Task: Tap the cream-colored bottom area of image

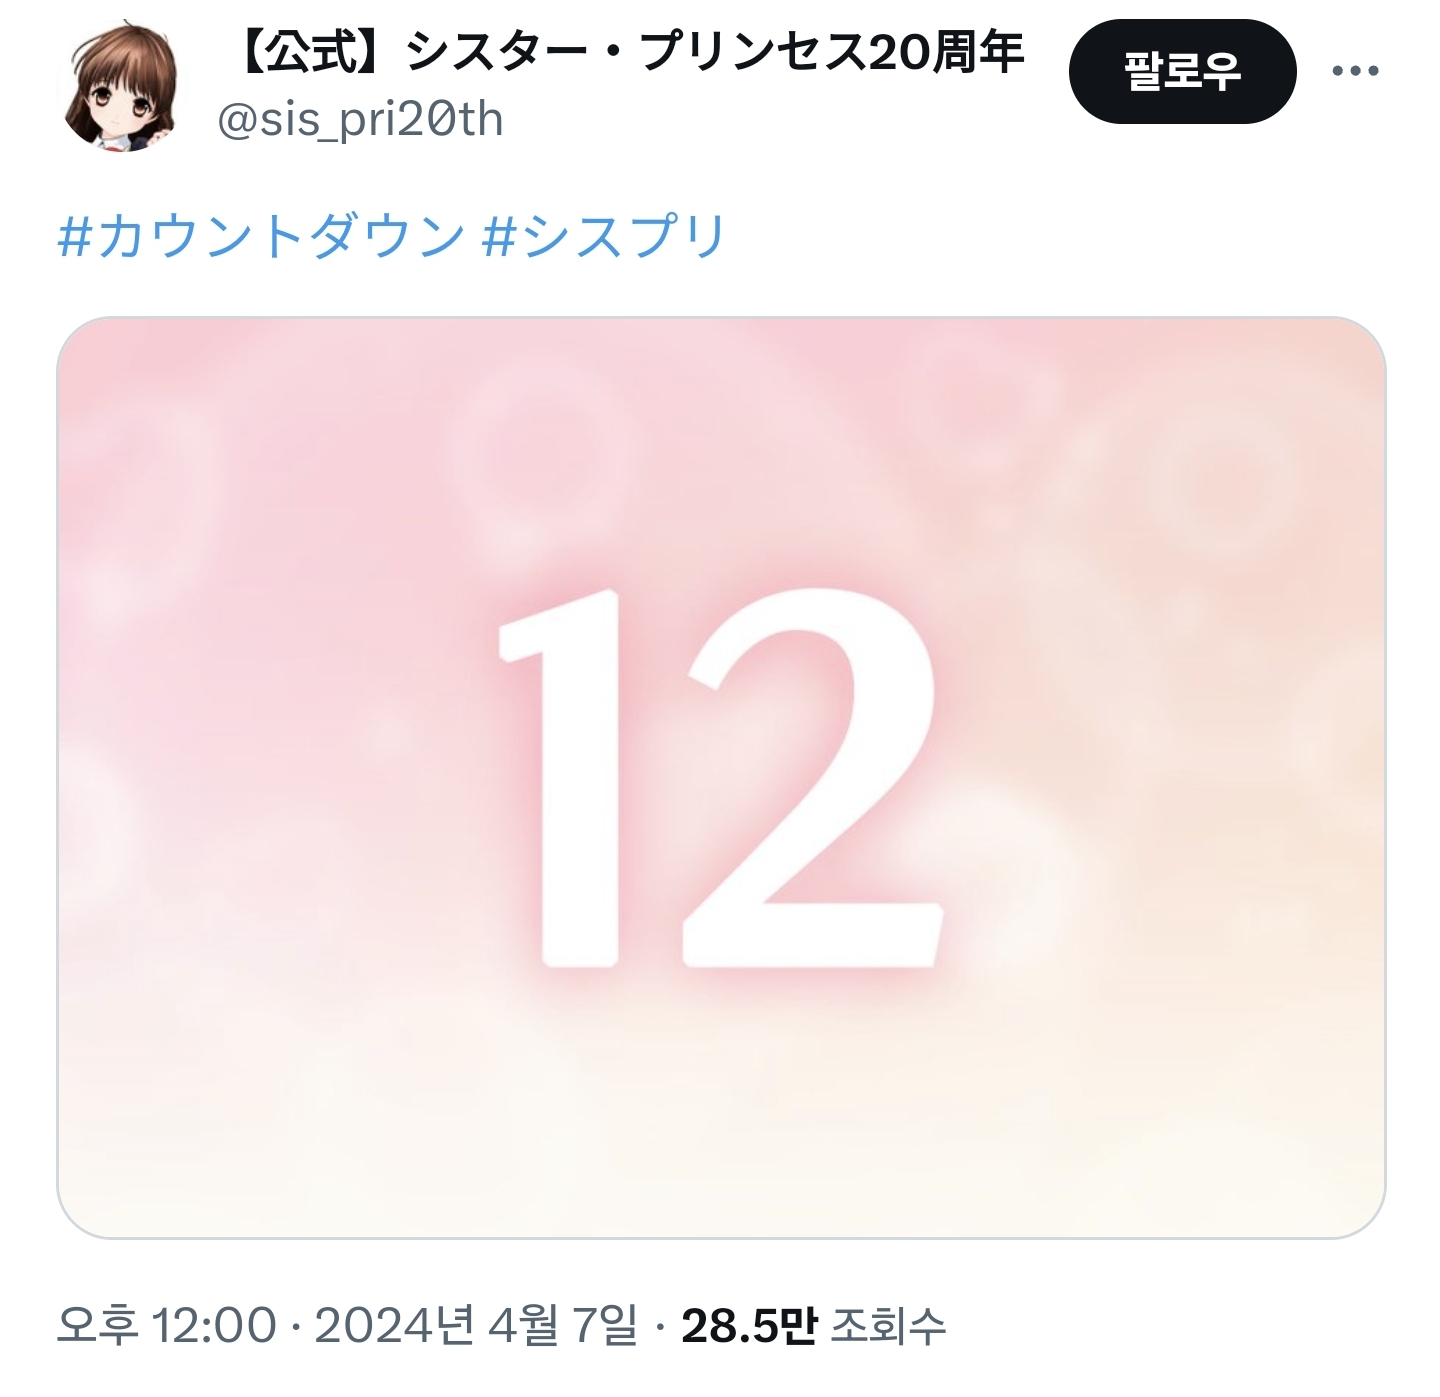Action: point(721,1130)
